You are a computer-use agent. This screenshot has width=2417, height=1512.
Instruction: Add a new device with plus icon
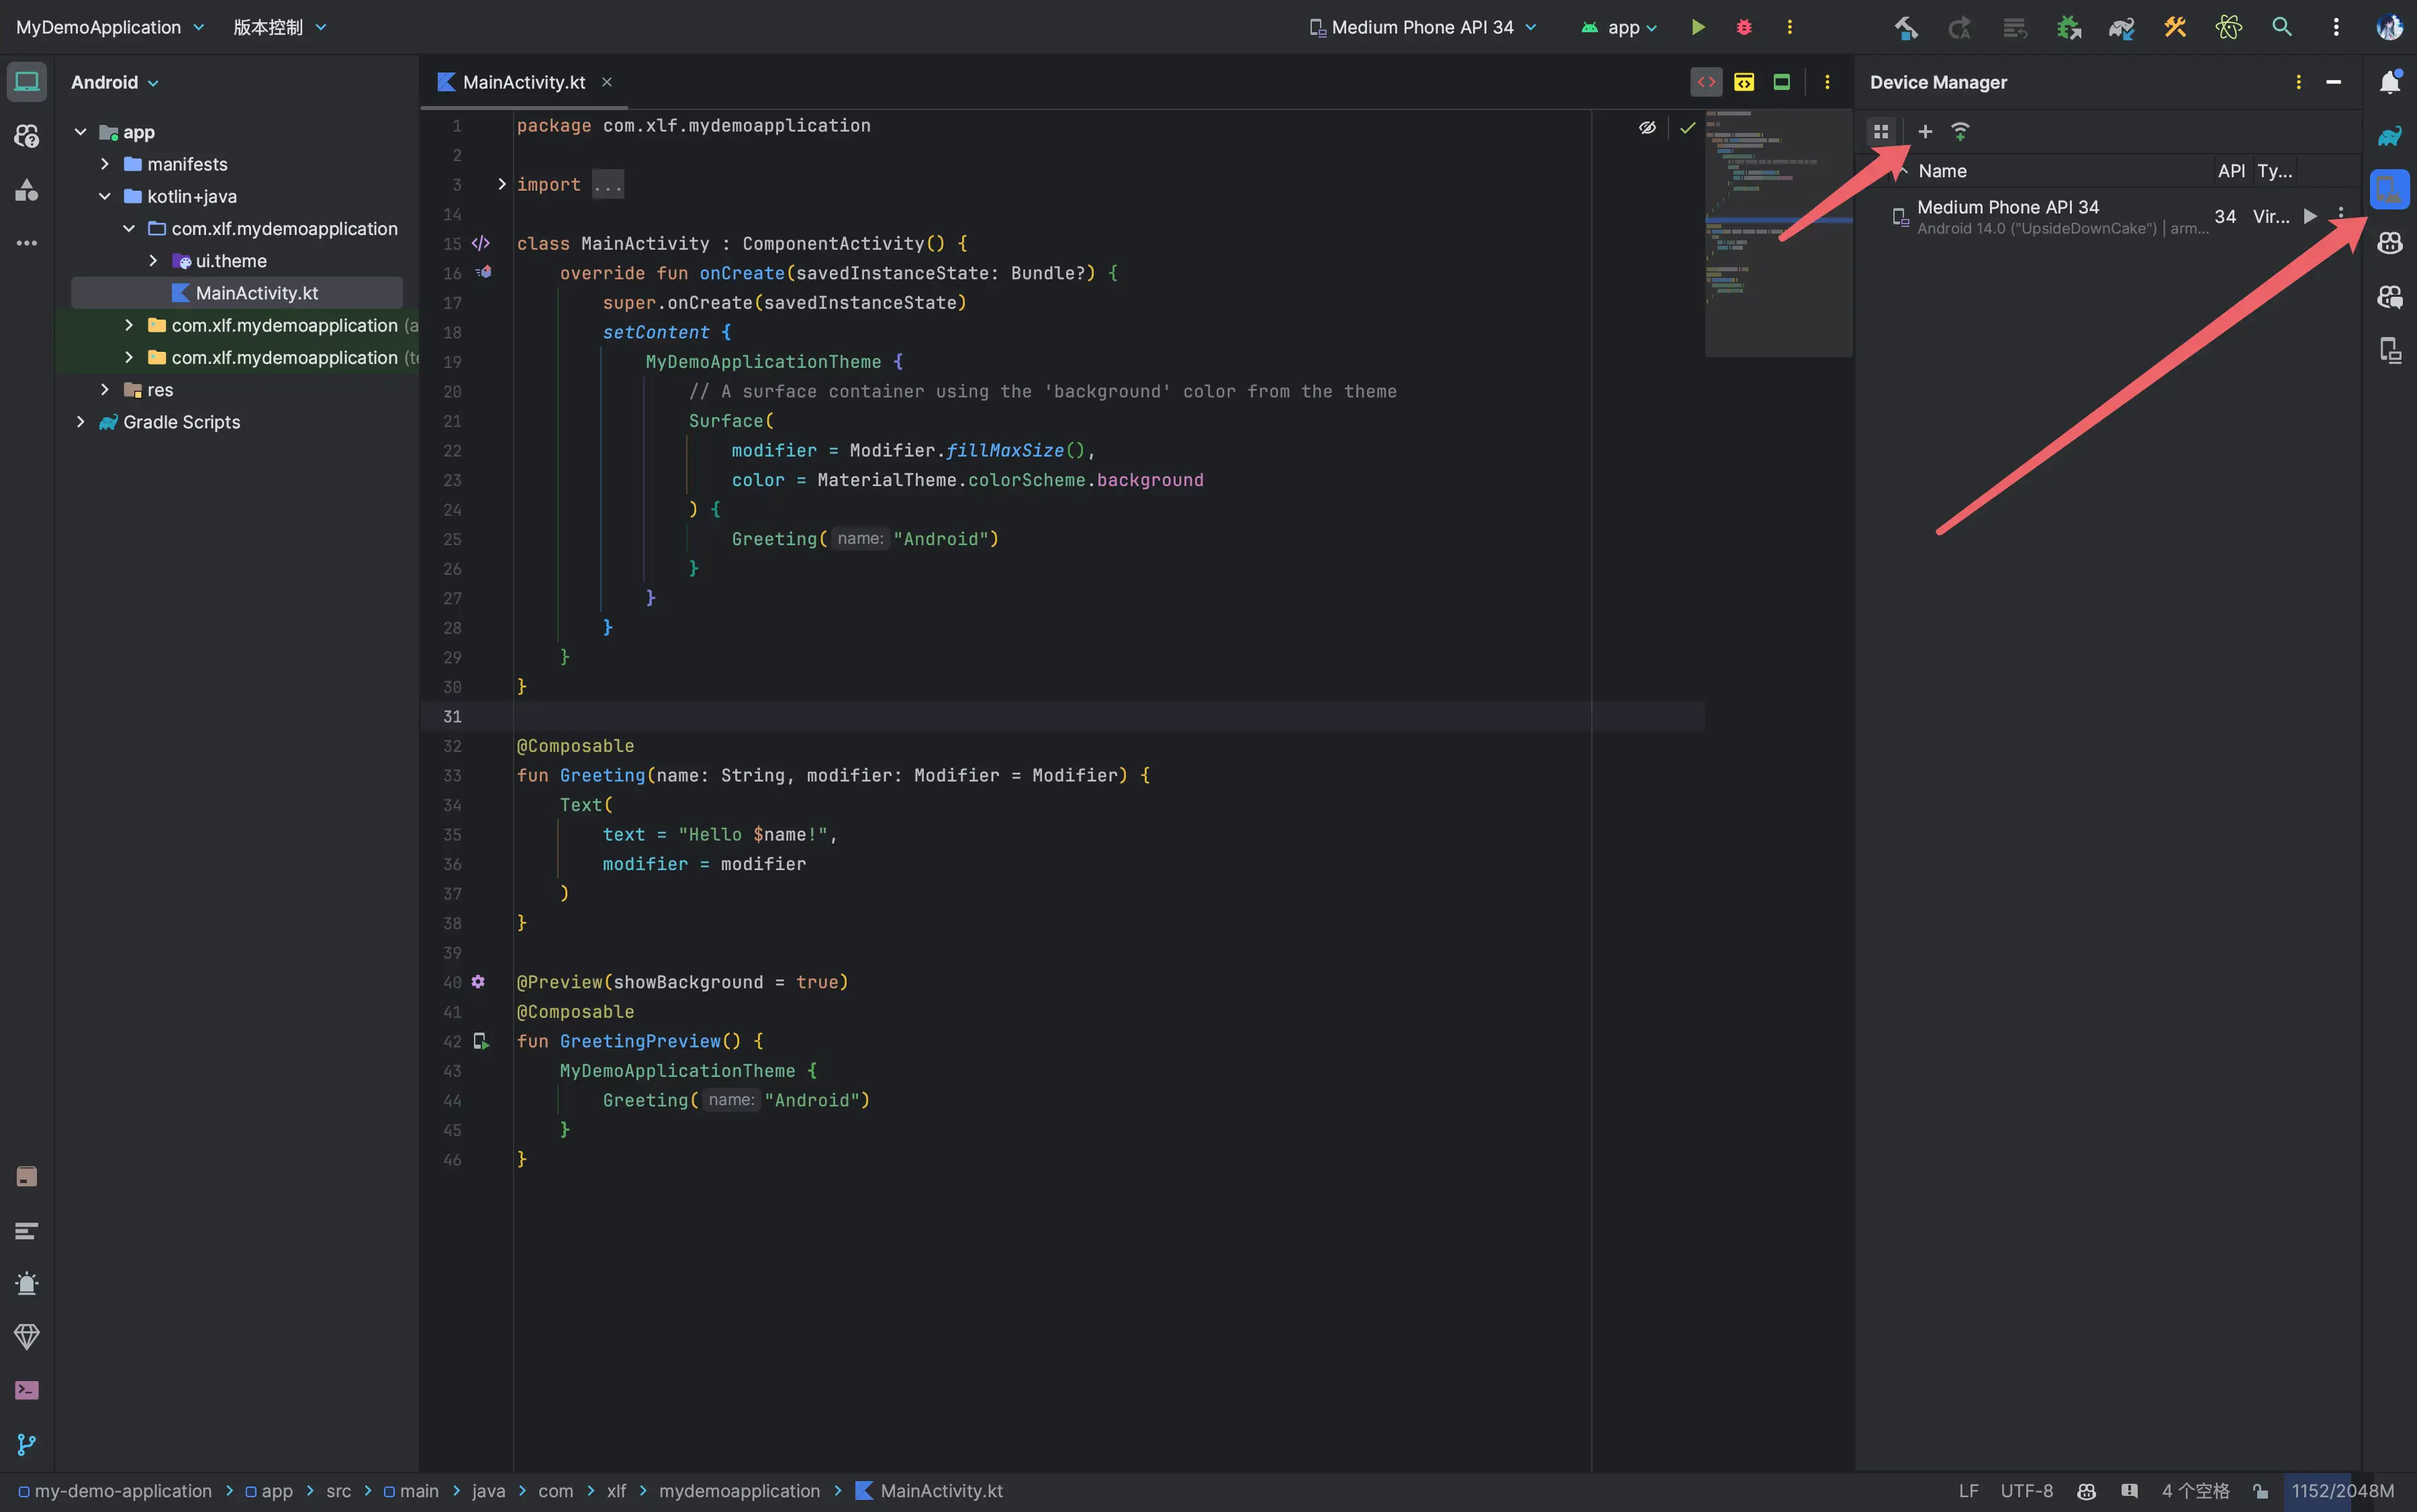point(1925,131)
